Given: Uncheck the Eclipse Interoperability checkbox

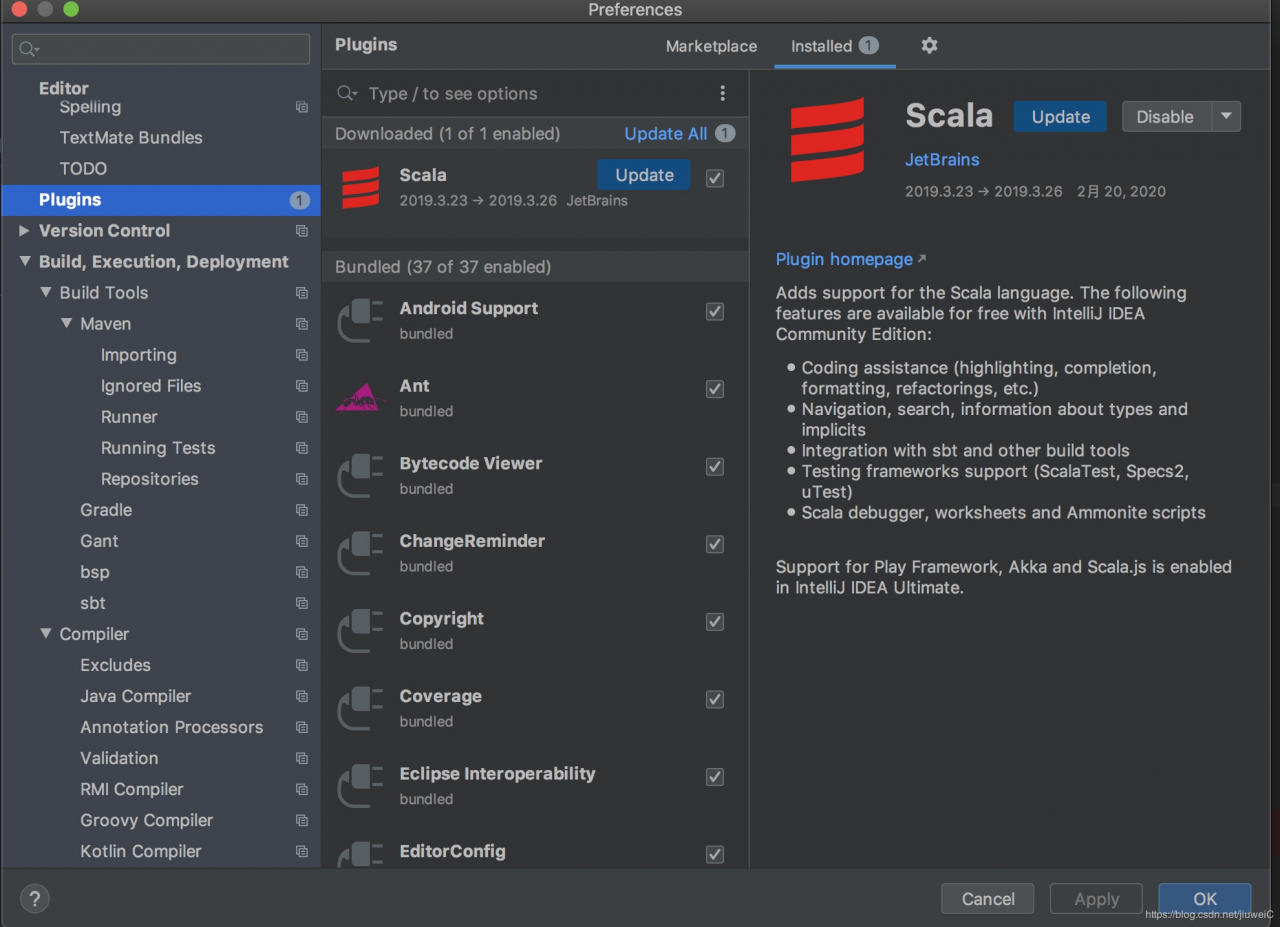Looking at the screenshot, I should click(715, 776).
